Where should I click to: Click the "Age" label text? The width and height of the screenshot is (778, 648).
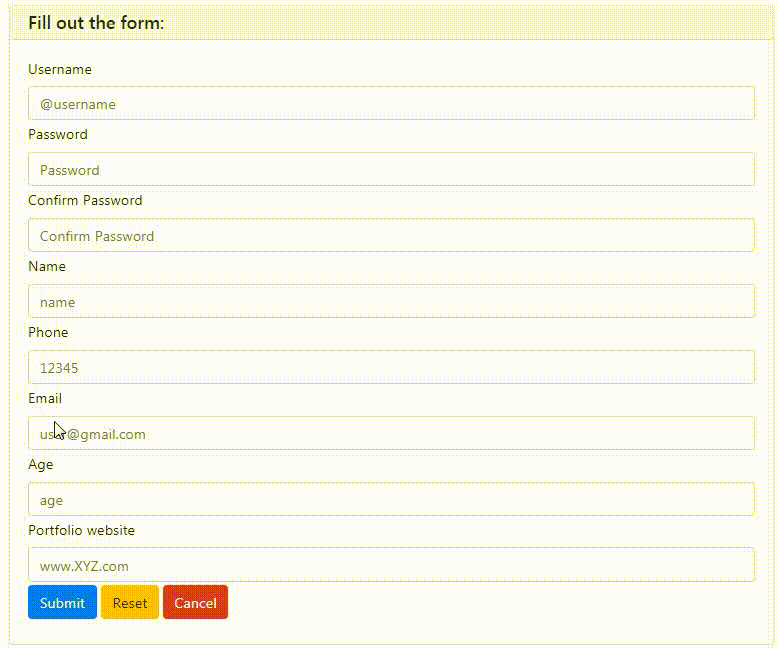coord(41,465)
